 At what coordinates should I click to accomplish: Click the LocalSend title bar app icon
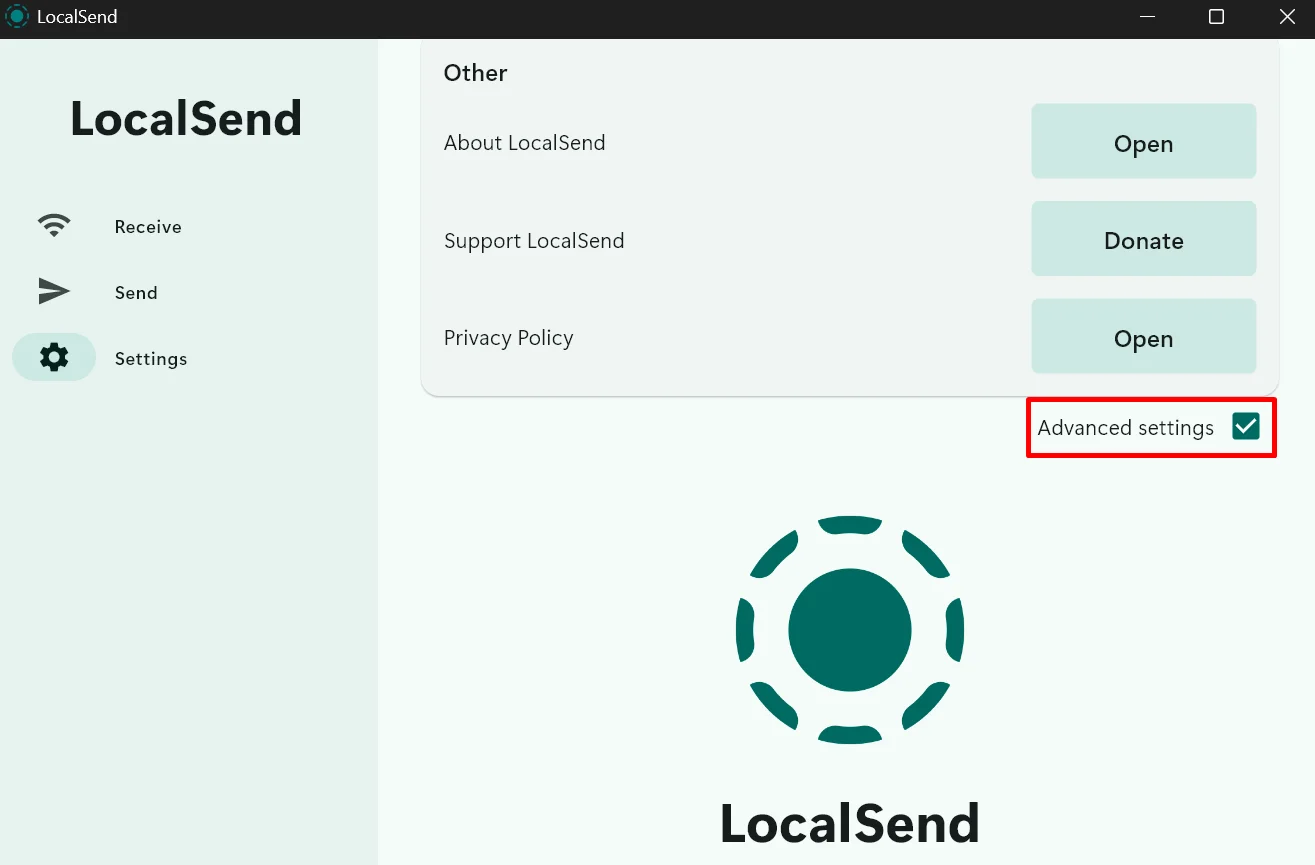coord(17,17)
